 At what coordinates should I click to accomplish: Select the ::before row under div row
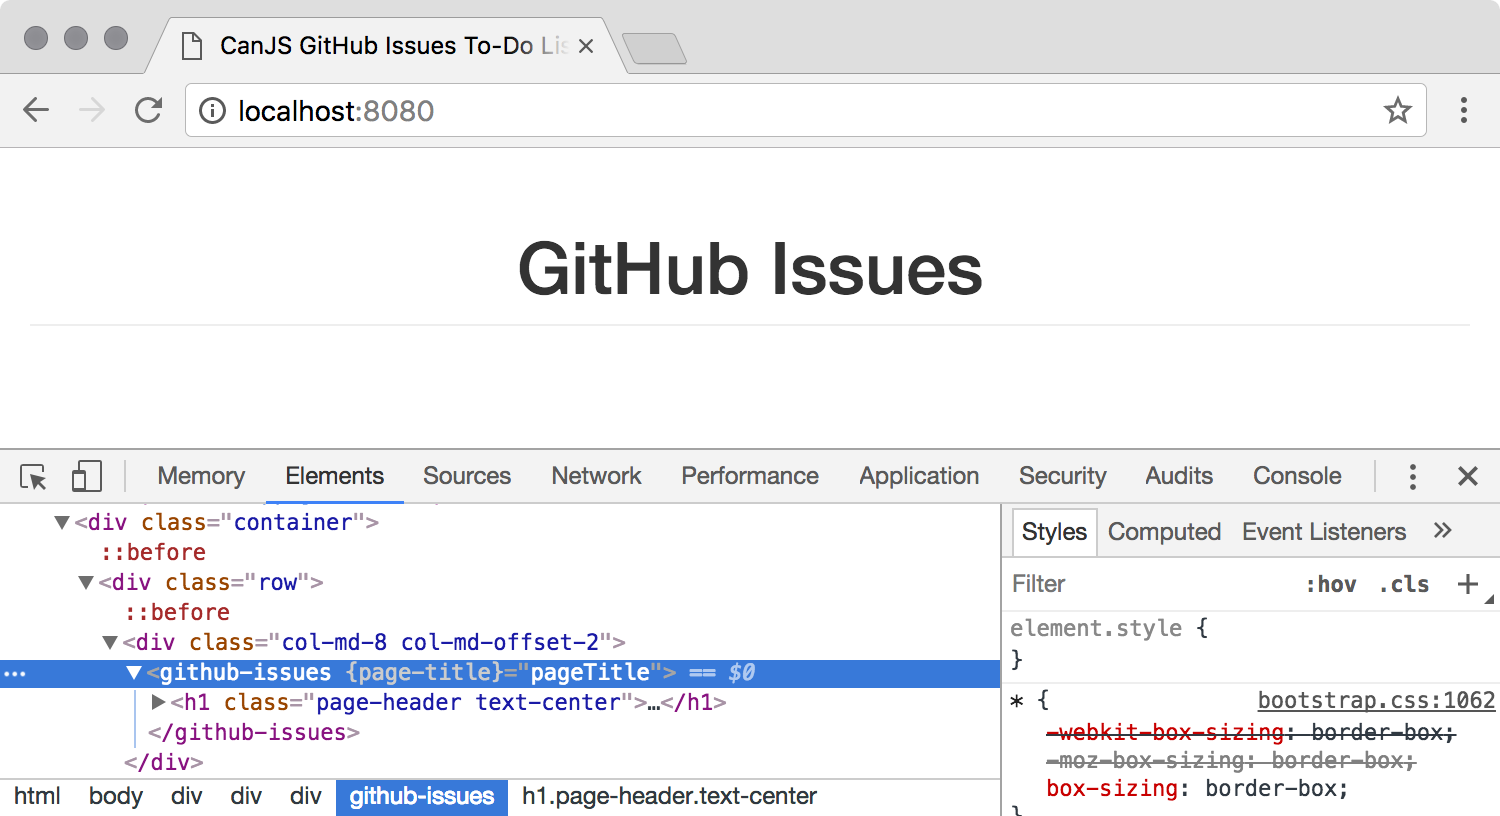point(177,612)
